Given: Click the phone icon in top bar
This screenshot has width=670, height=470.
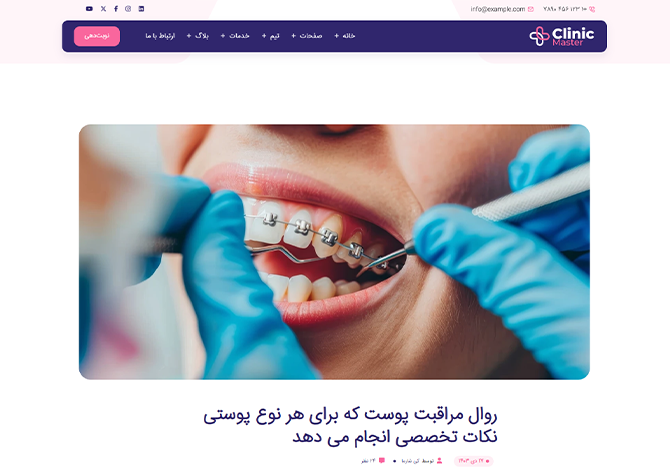Looking at the screenshot, I should 592,9.
